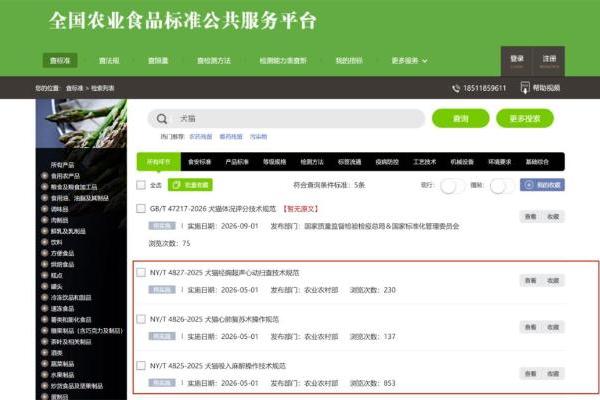Click the 帮助视频 link

tap(546, 88)
